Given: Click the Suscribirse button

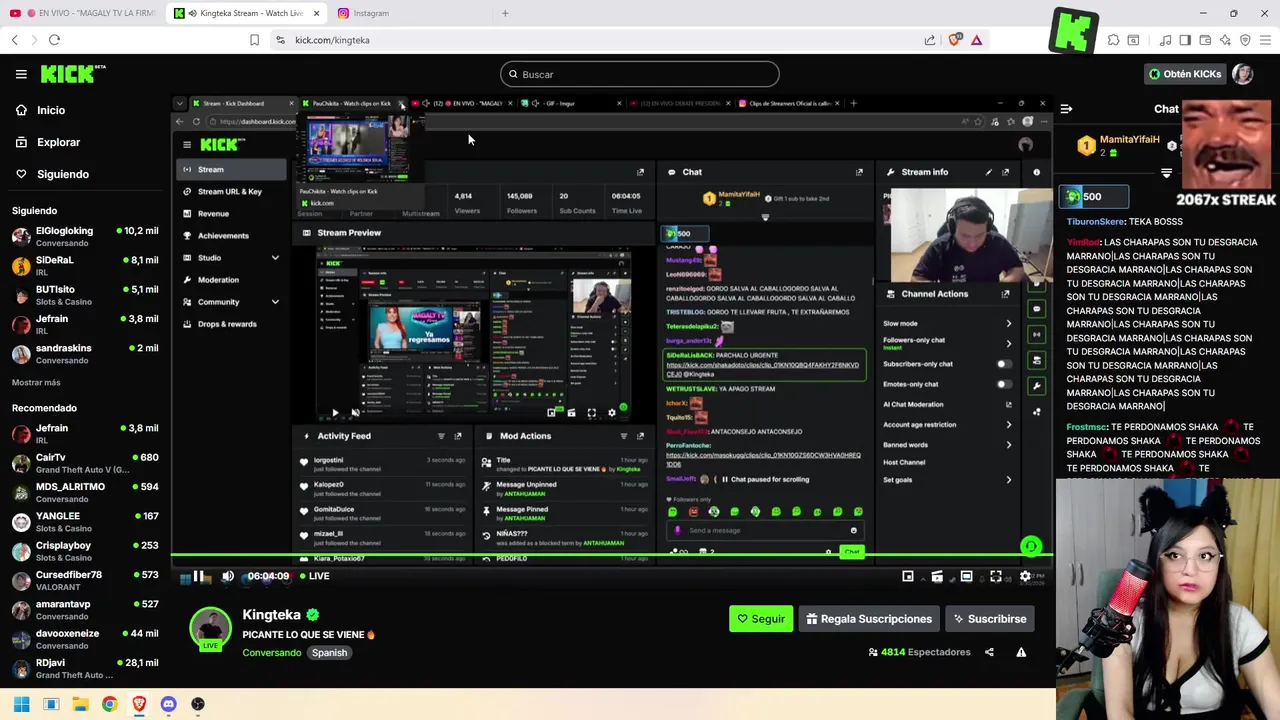Looking at the screenshot, I should click(x=989, y=619).
